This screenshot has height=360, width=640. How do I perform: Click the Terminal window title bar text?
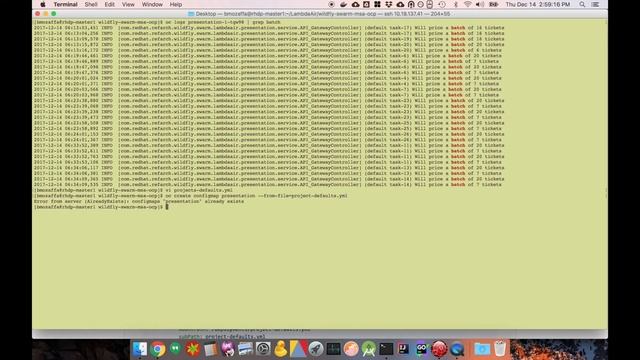click(x=323, y=14)
